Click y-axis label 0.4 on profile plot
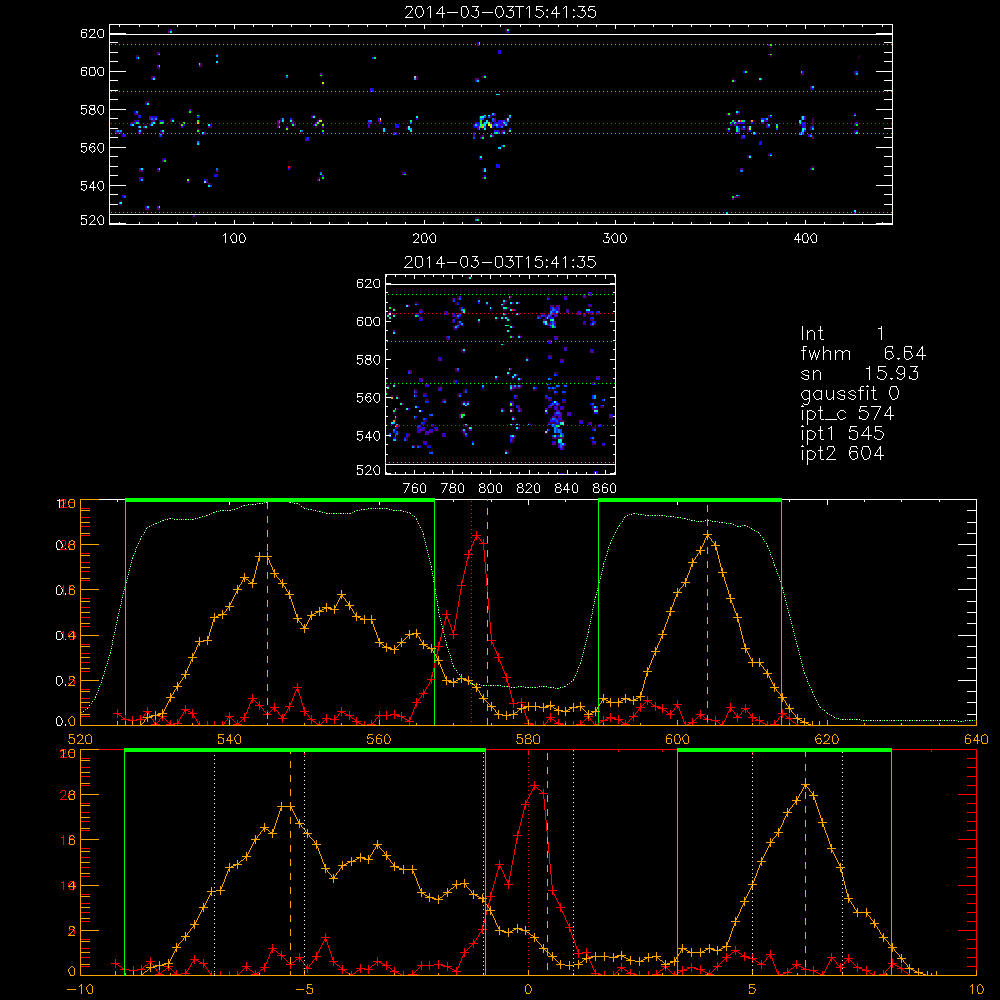The width and height of the screenshot is (1000, 1000). pos(66,636)
